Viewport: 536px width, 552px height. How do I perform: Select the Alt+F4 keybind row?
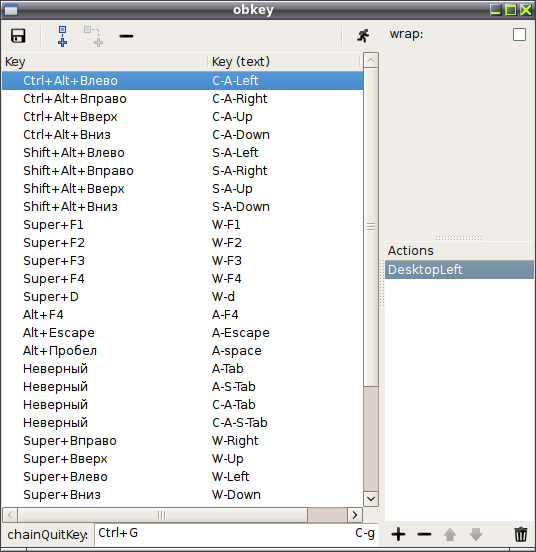click(x=182, y=314)
